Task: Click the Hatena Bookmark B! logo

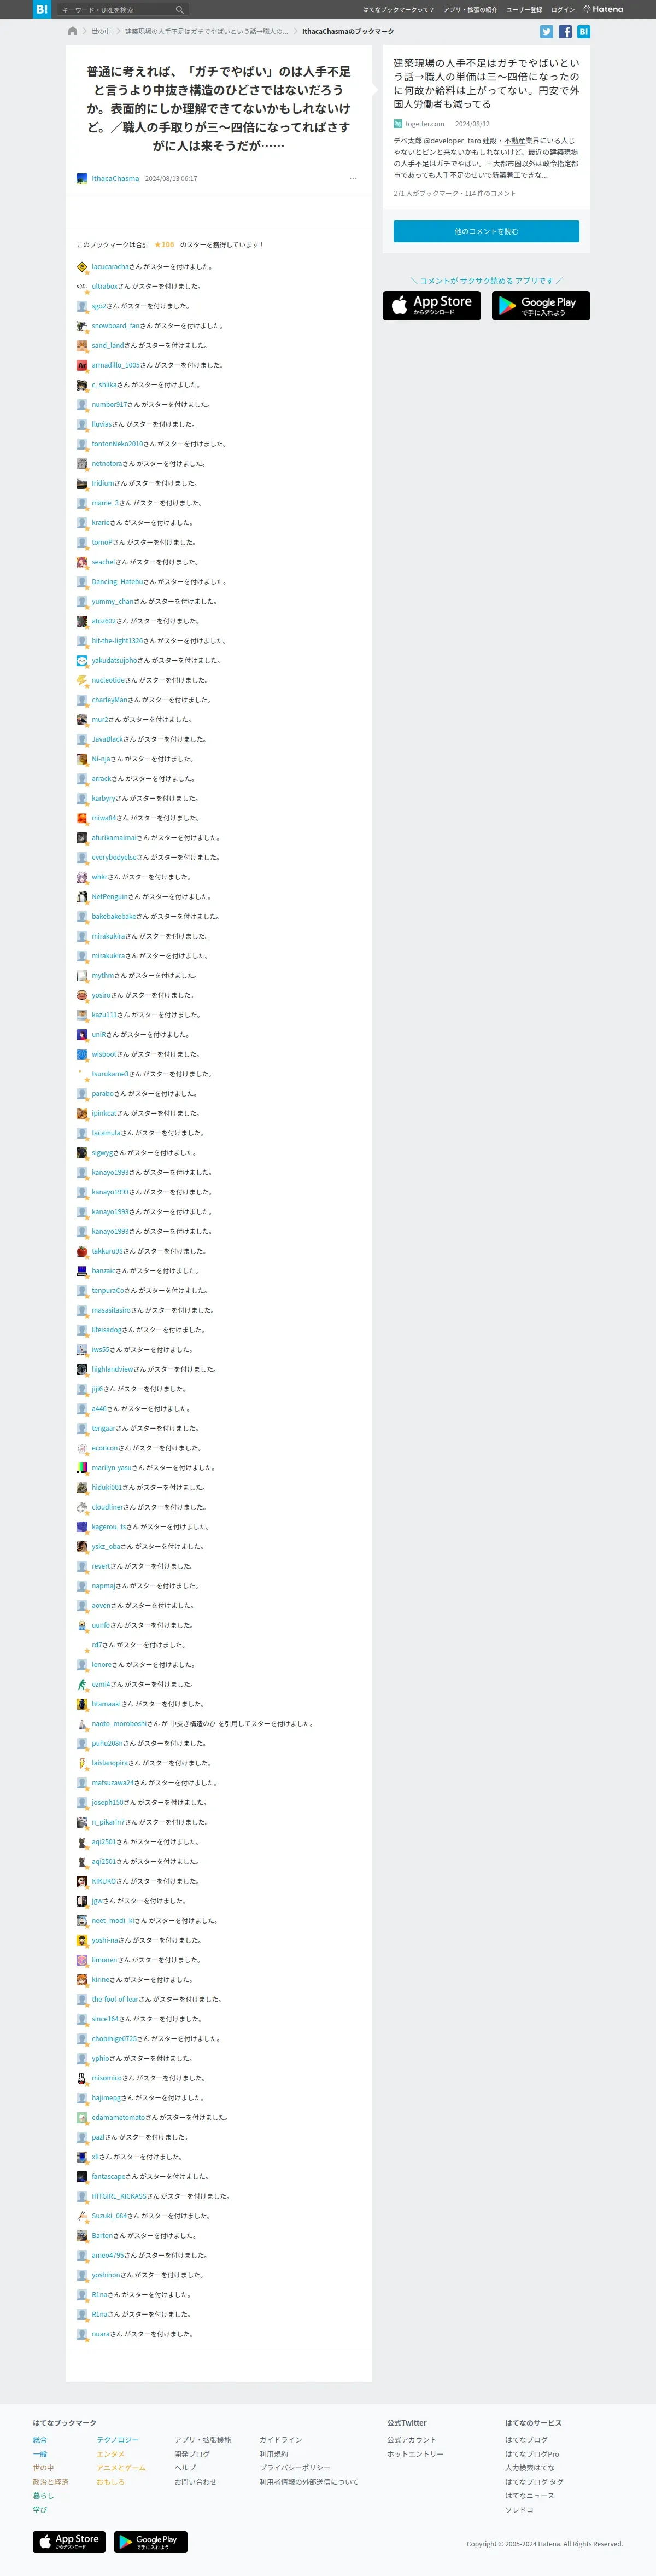Action: 41,9
